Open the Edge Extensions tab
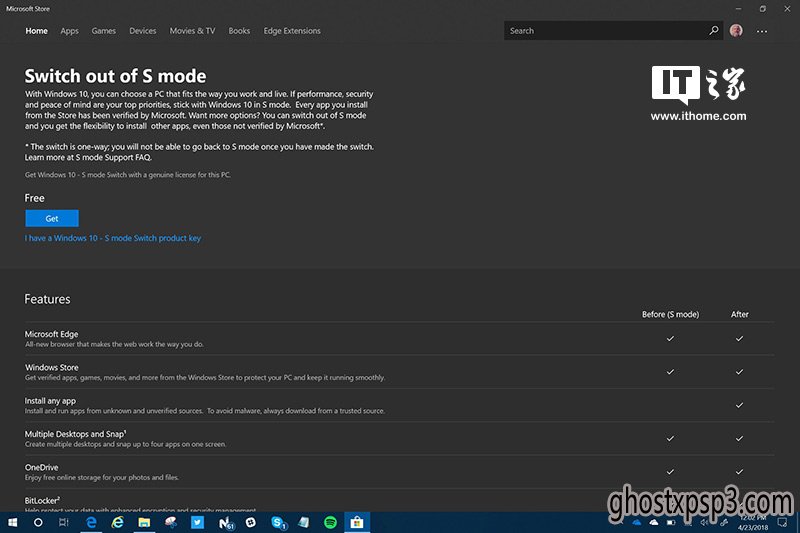Image resolution: width=800 pixels, height=533 pixels. [x=292, y=31]
